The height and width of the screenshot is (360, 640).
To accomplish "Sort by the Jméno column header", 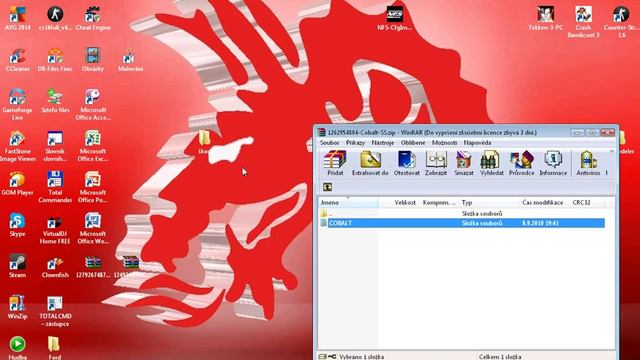I will point(348,202).
